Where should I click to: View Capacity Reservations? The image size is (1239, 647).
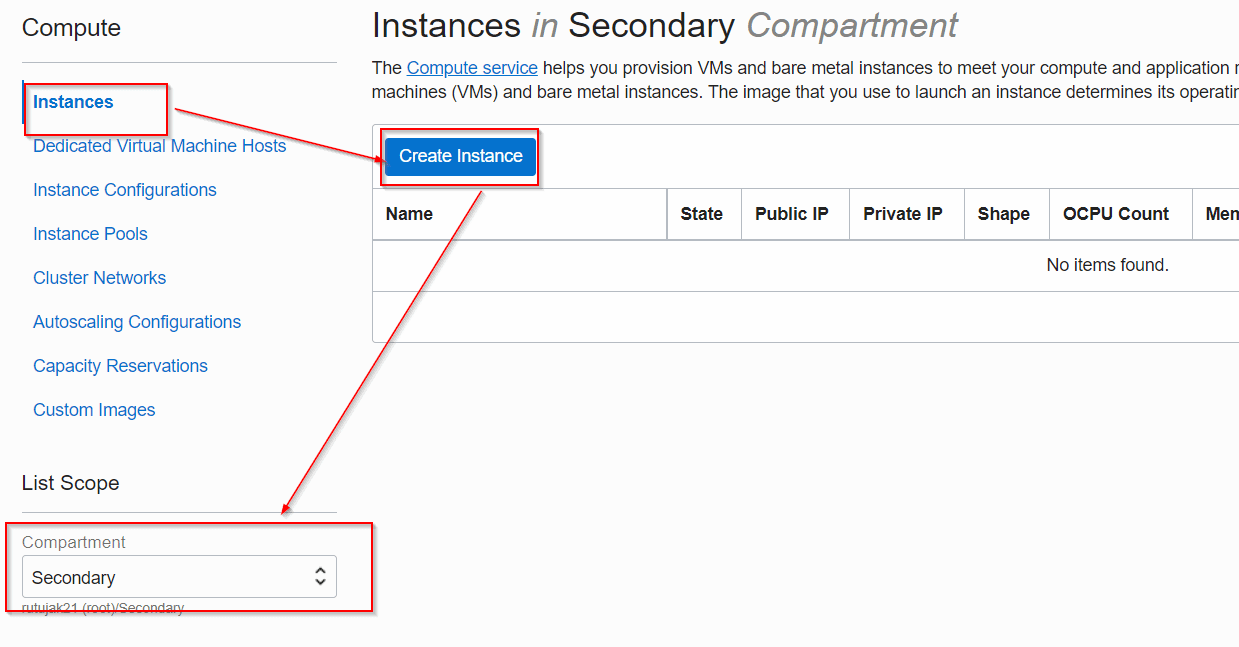pos(120,366)
